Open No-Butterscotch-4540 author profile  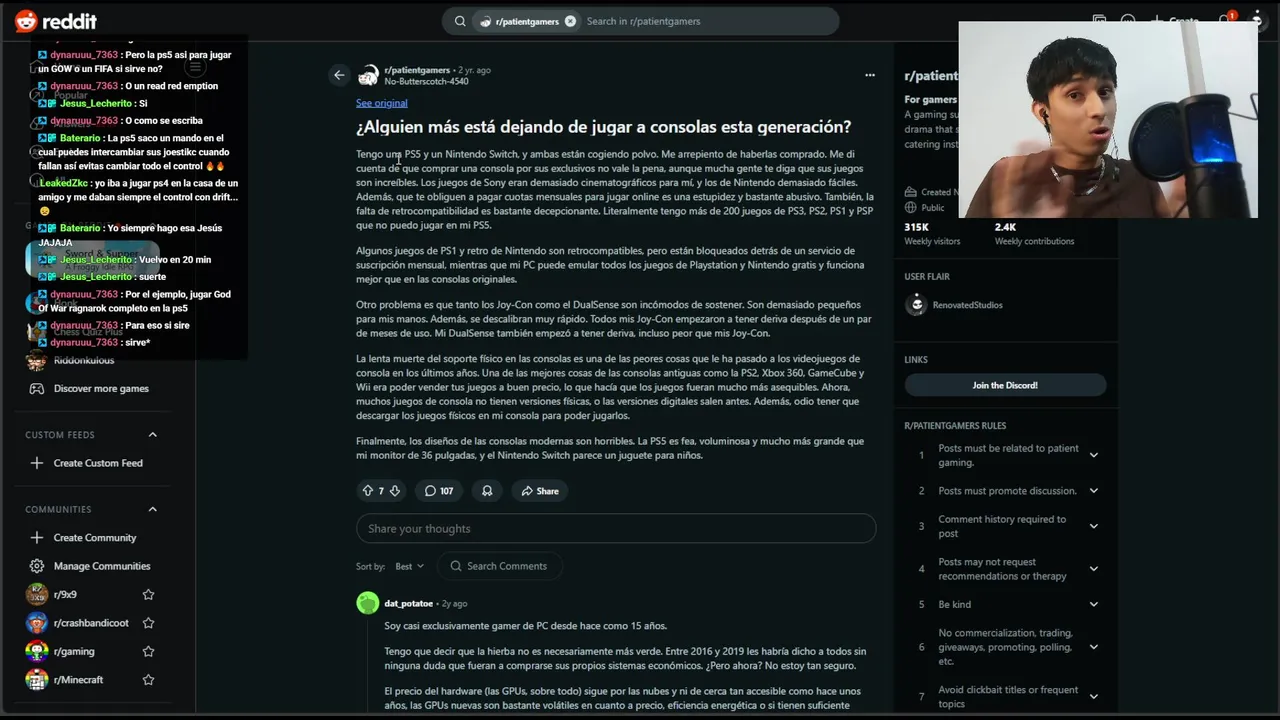coord(426,81)
